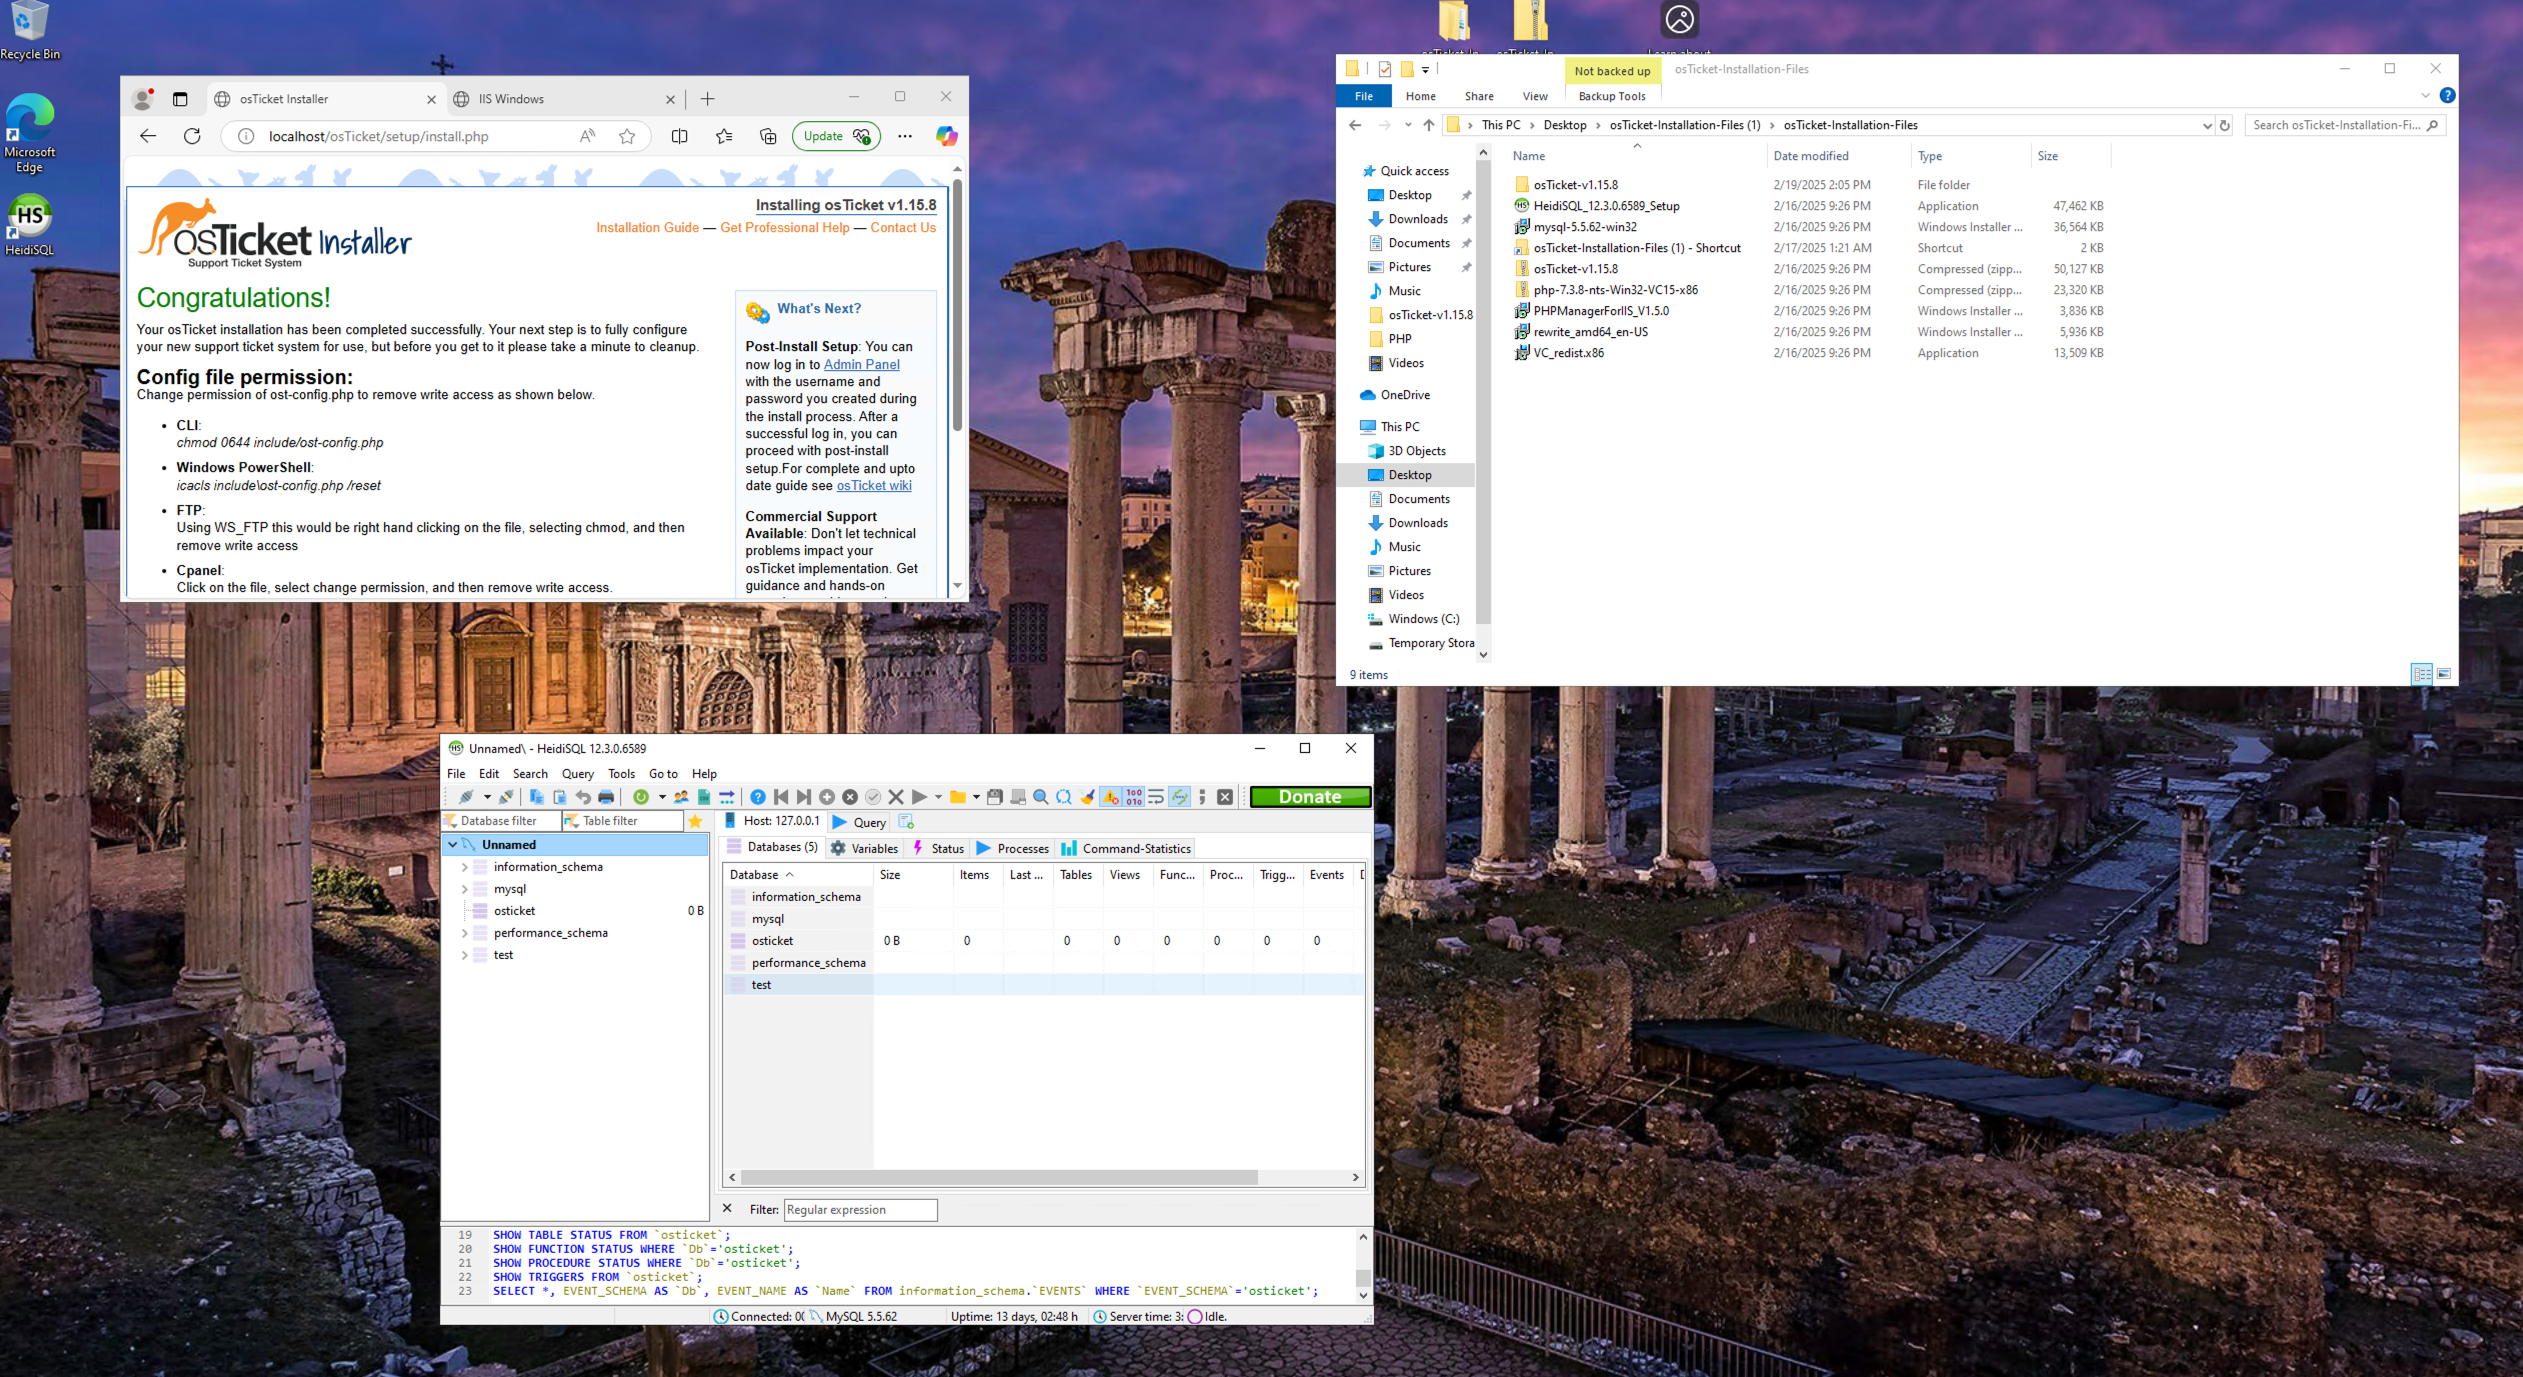Viewport: 2523px width, 1377px height.
Task: Toggle the stop-on-errors warning button in HeidiSQL
Action: 1110,797
